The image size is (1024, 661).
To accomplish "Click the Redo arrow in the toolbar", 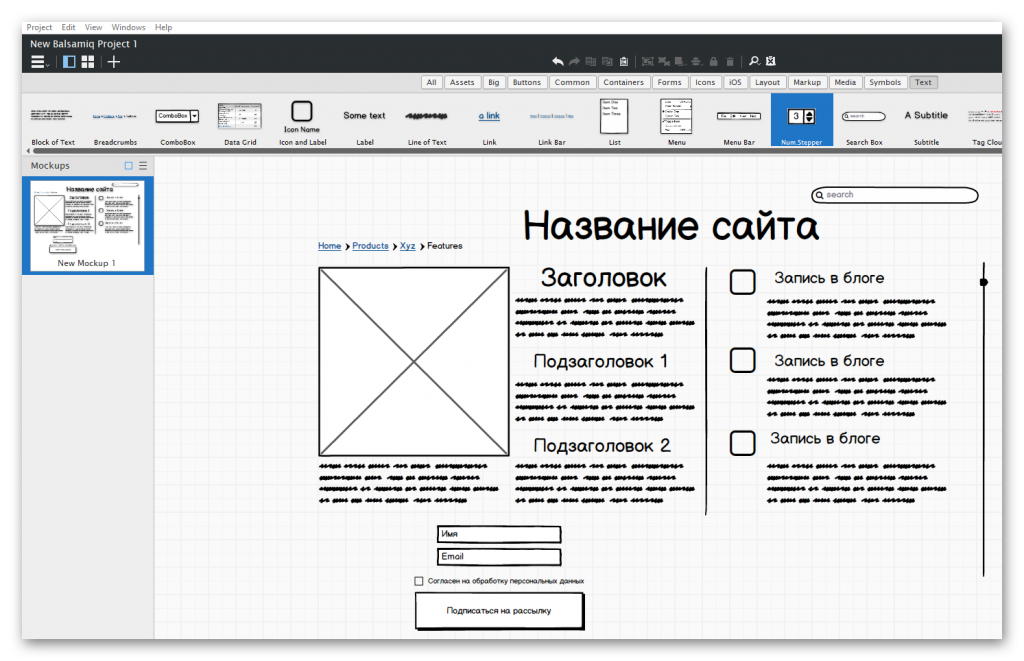I will [575, 62].
